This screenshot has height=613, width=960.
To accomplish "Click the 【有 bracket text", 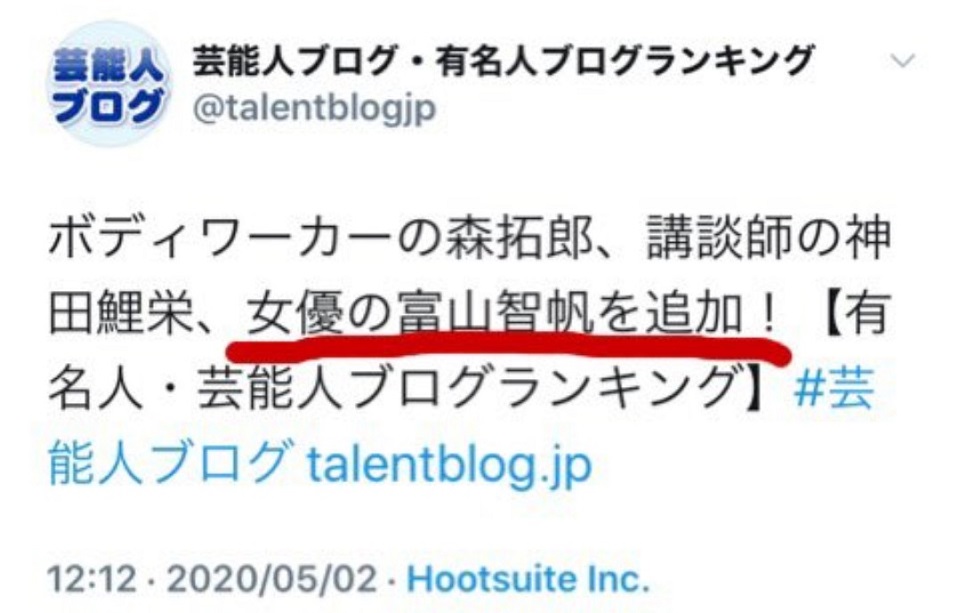I will pos(852,314).
